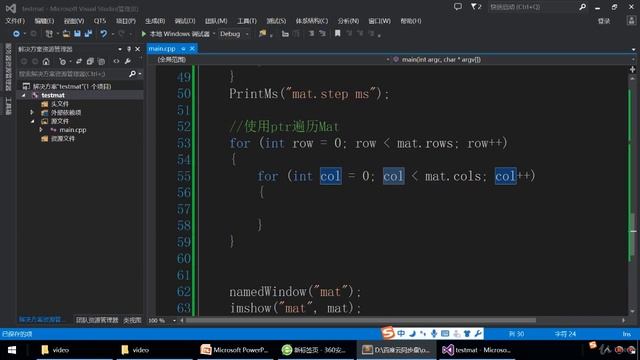Click the Sogou toolbar wrench settings icon

click(478, 333)
